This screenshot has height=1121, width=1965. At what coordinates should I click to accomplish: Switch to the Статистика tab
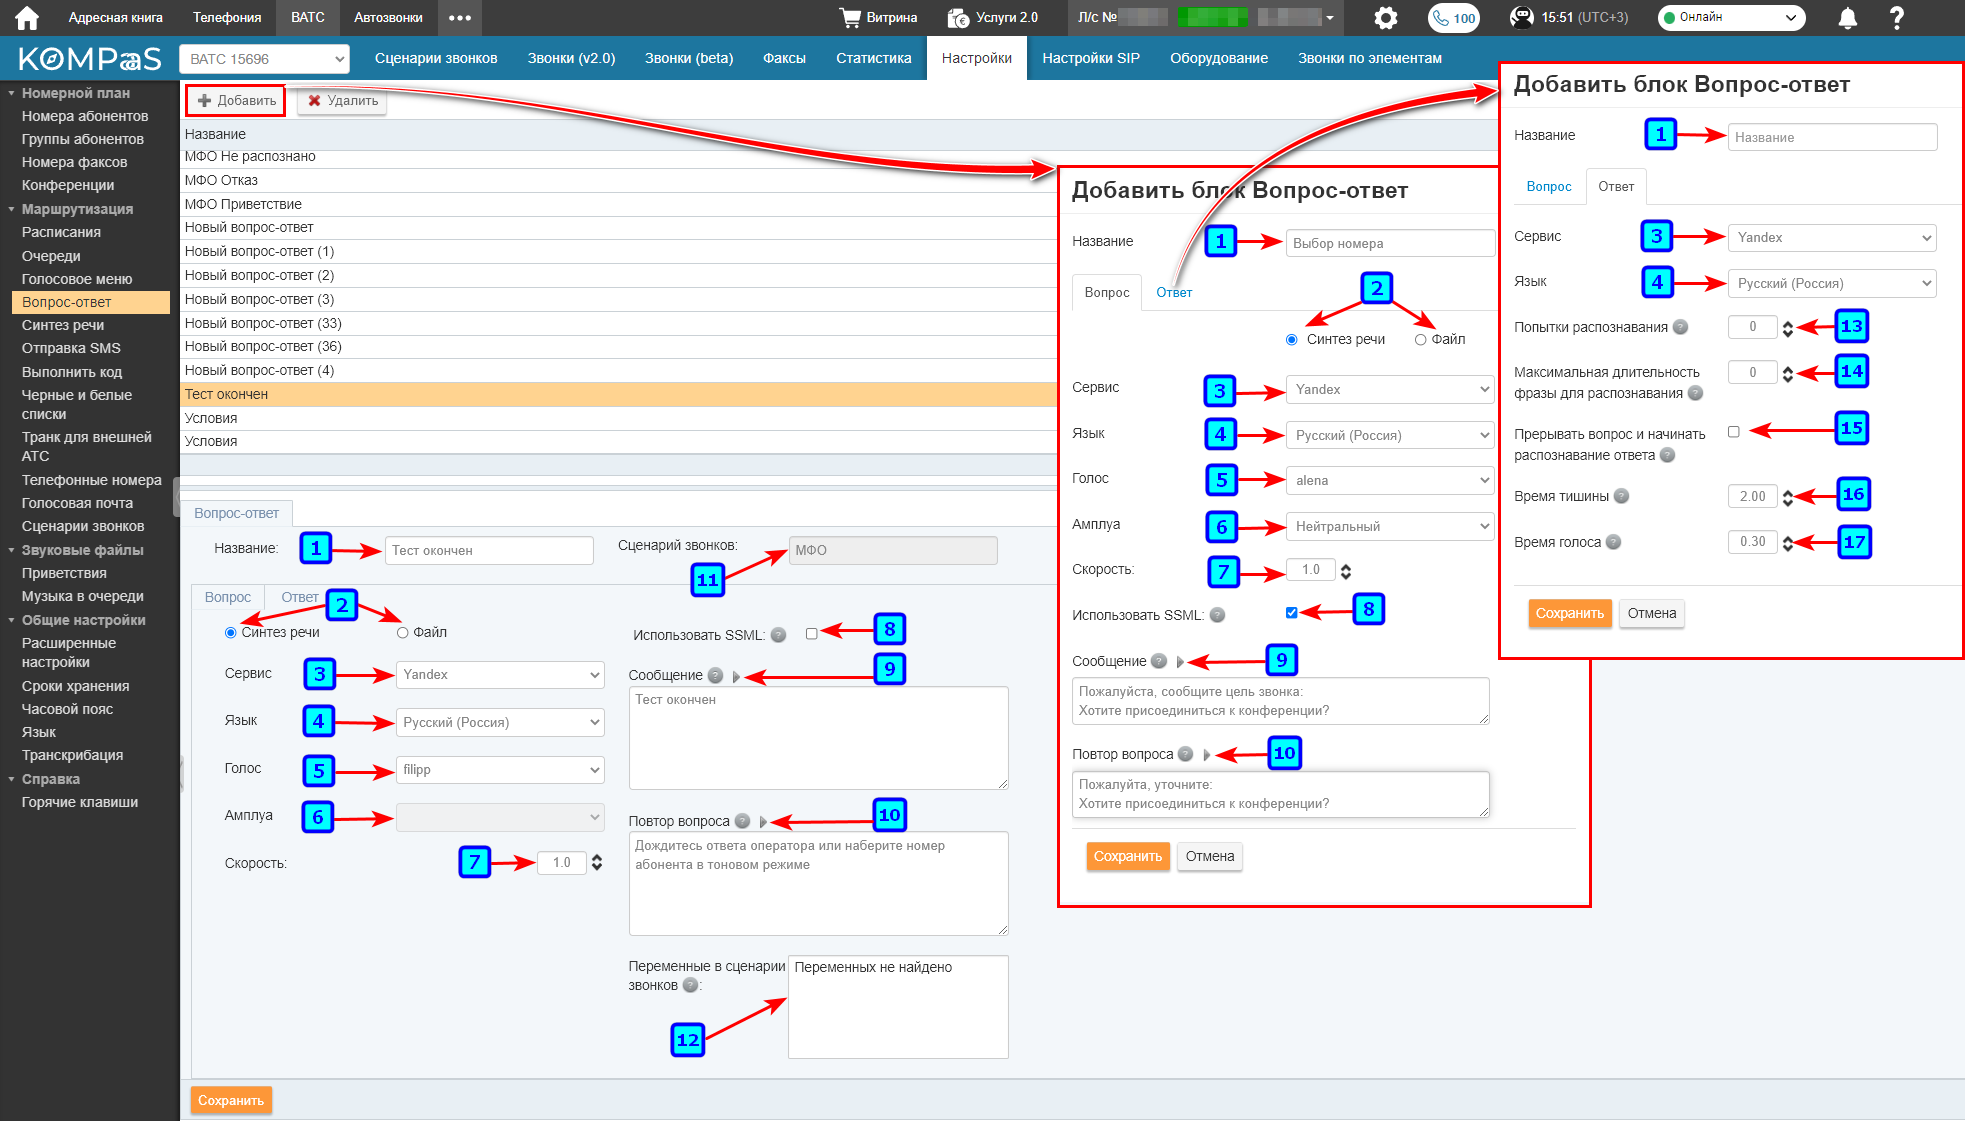click(873, 58)
